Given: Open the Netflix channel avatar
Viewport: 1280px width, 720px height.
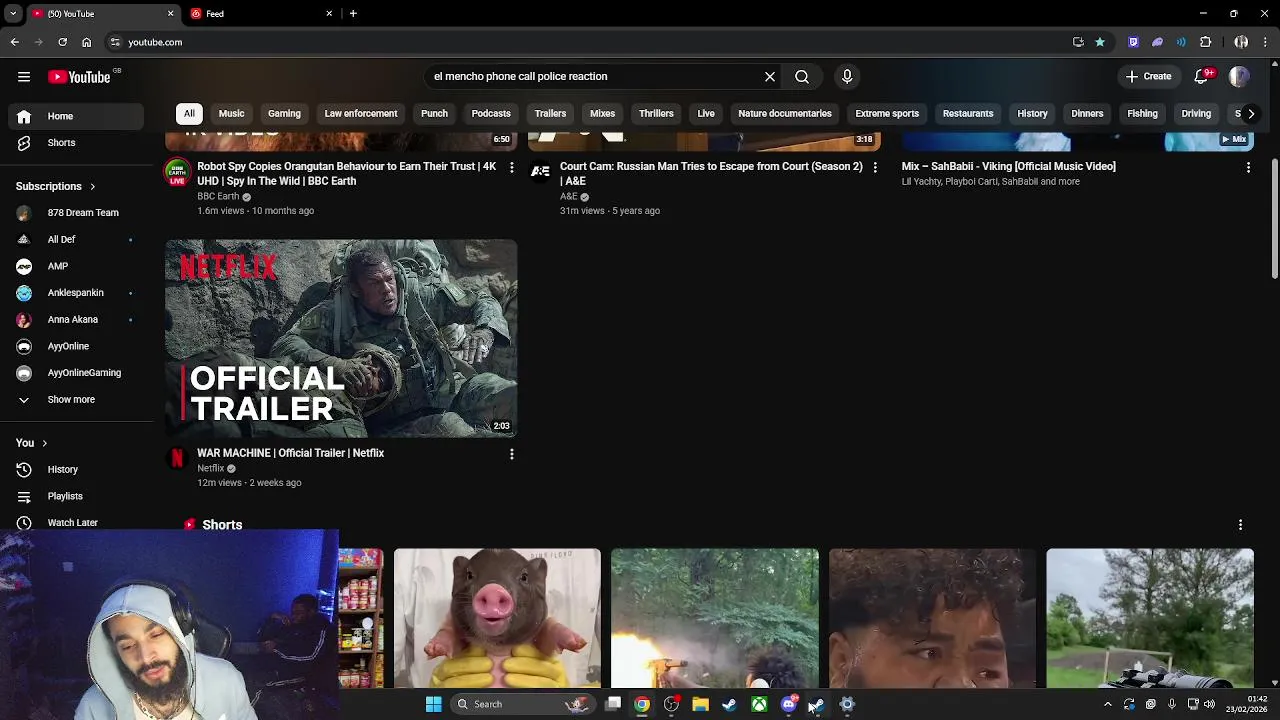Looking at the screenshot, I should point(177,458).
